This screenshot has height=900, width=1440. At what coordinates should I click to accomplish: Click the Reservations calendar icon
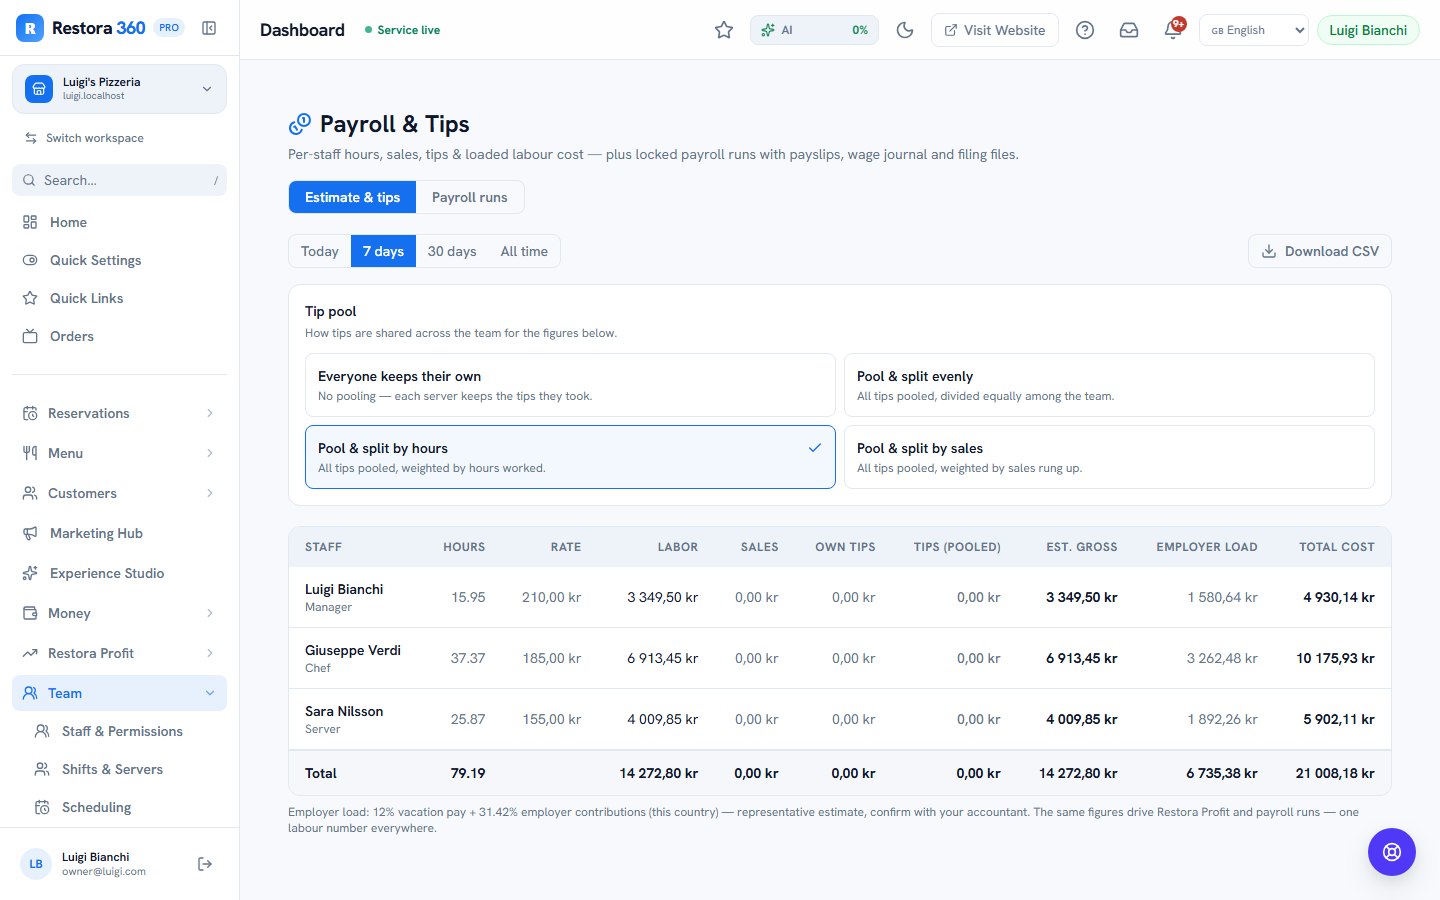click(30, 413)
